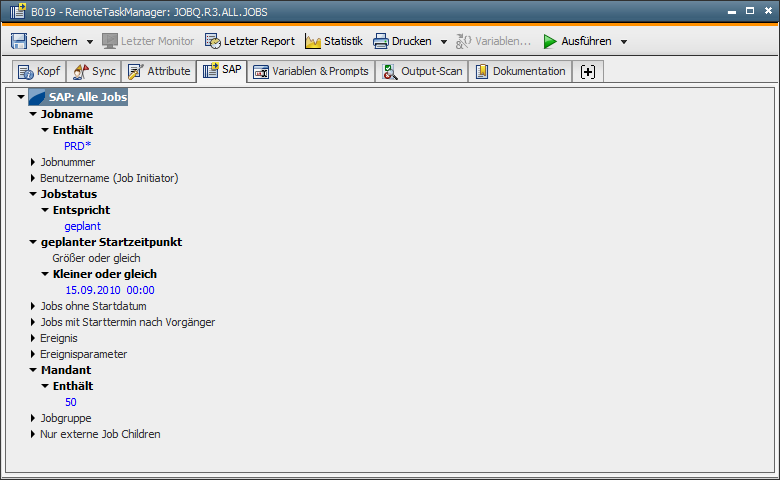Image resolution: width=780 pixels, height=480 pixels.
Task: Click the Letzter Monitor icon
Action: 110,41
